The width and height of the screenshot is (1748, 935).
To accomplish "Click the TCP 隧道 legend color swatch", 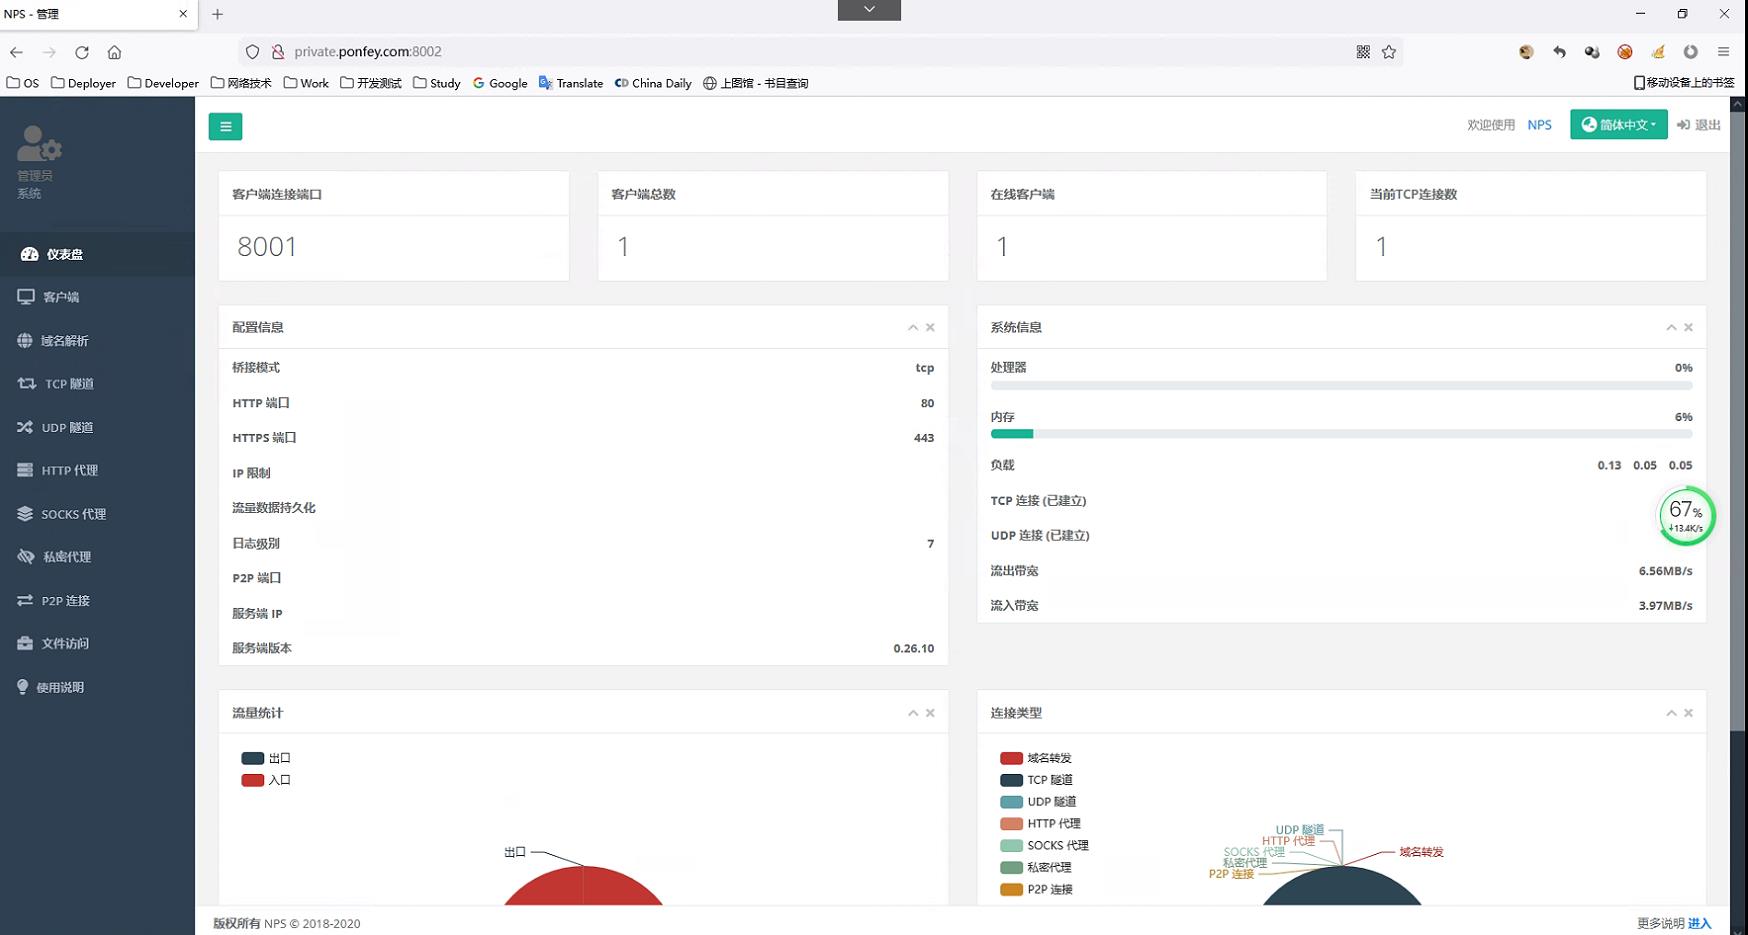I will pos(1011,780).
